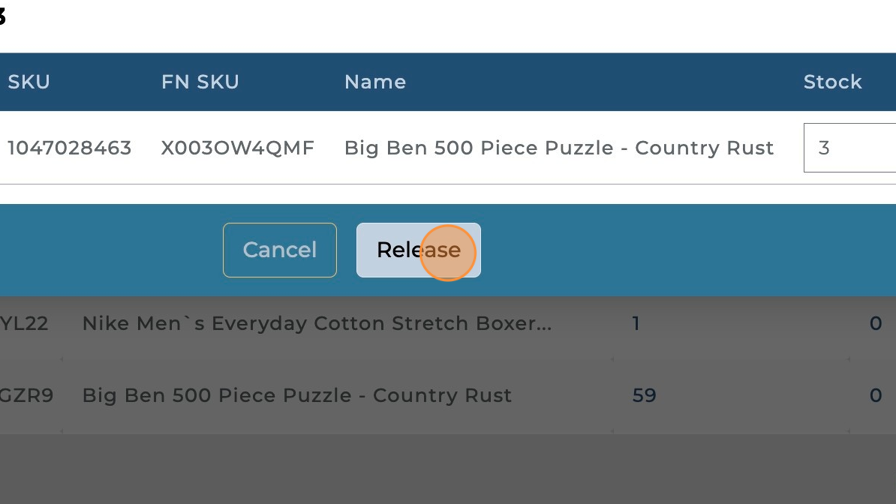Click the FN SKU column header
896x504 pixels.
pos(200,82)
